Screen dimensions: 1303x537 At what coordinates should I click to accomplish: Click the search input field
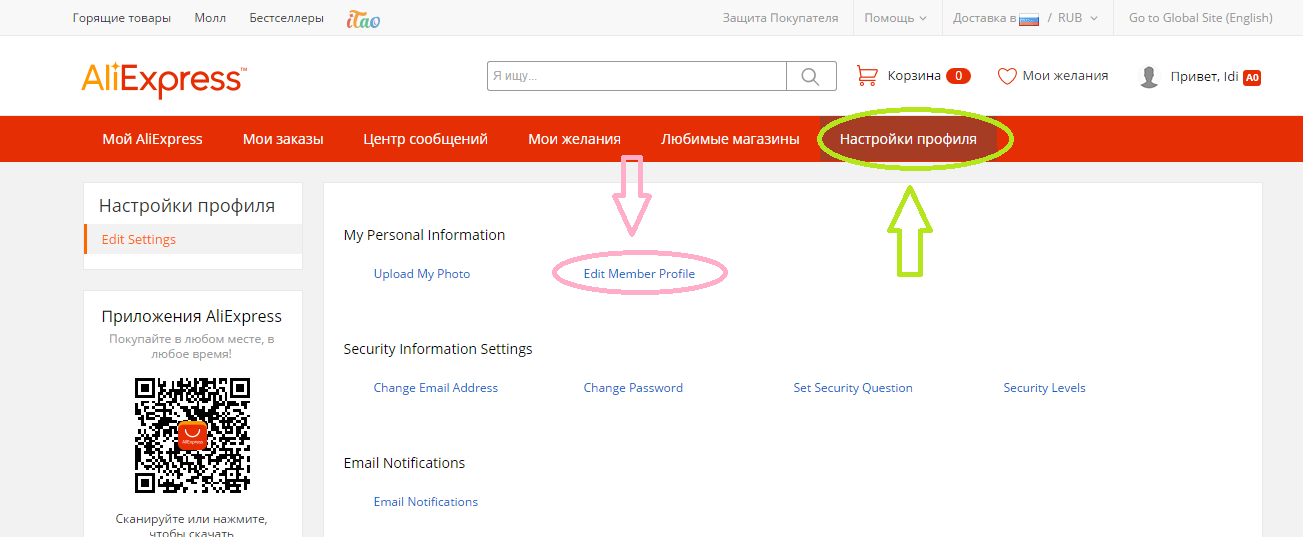click(637, 76)
